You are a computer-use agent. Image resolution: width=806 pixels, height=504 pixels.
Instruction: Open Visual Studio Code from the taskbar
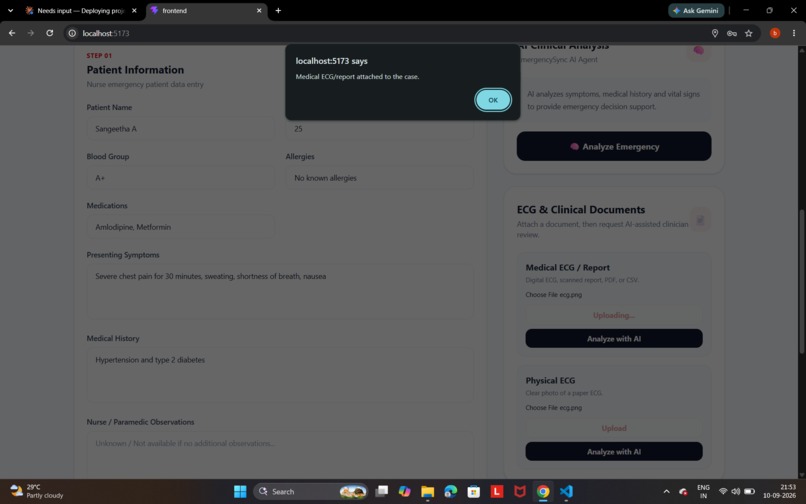pyautogui.click(x=566, y=491)
